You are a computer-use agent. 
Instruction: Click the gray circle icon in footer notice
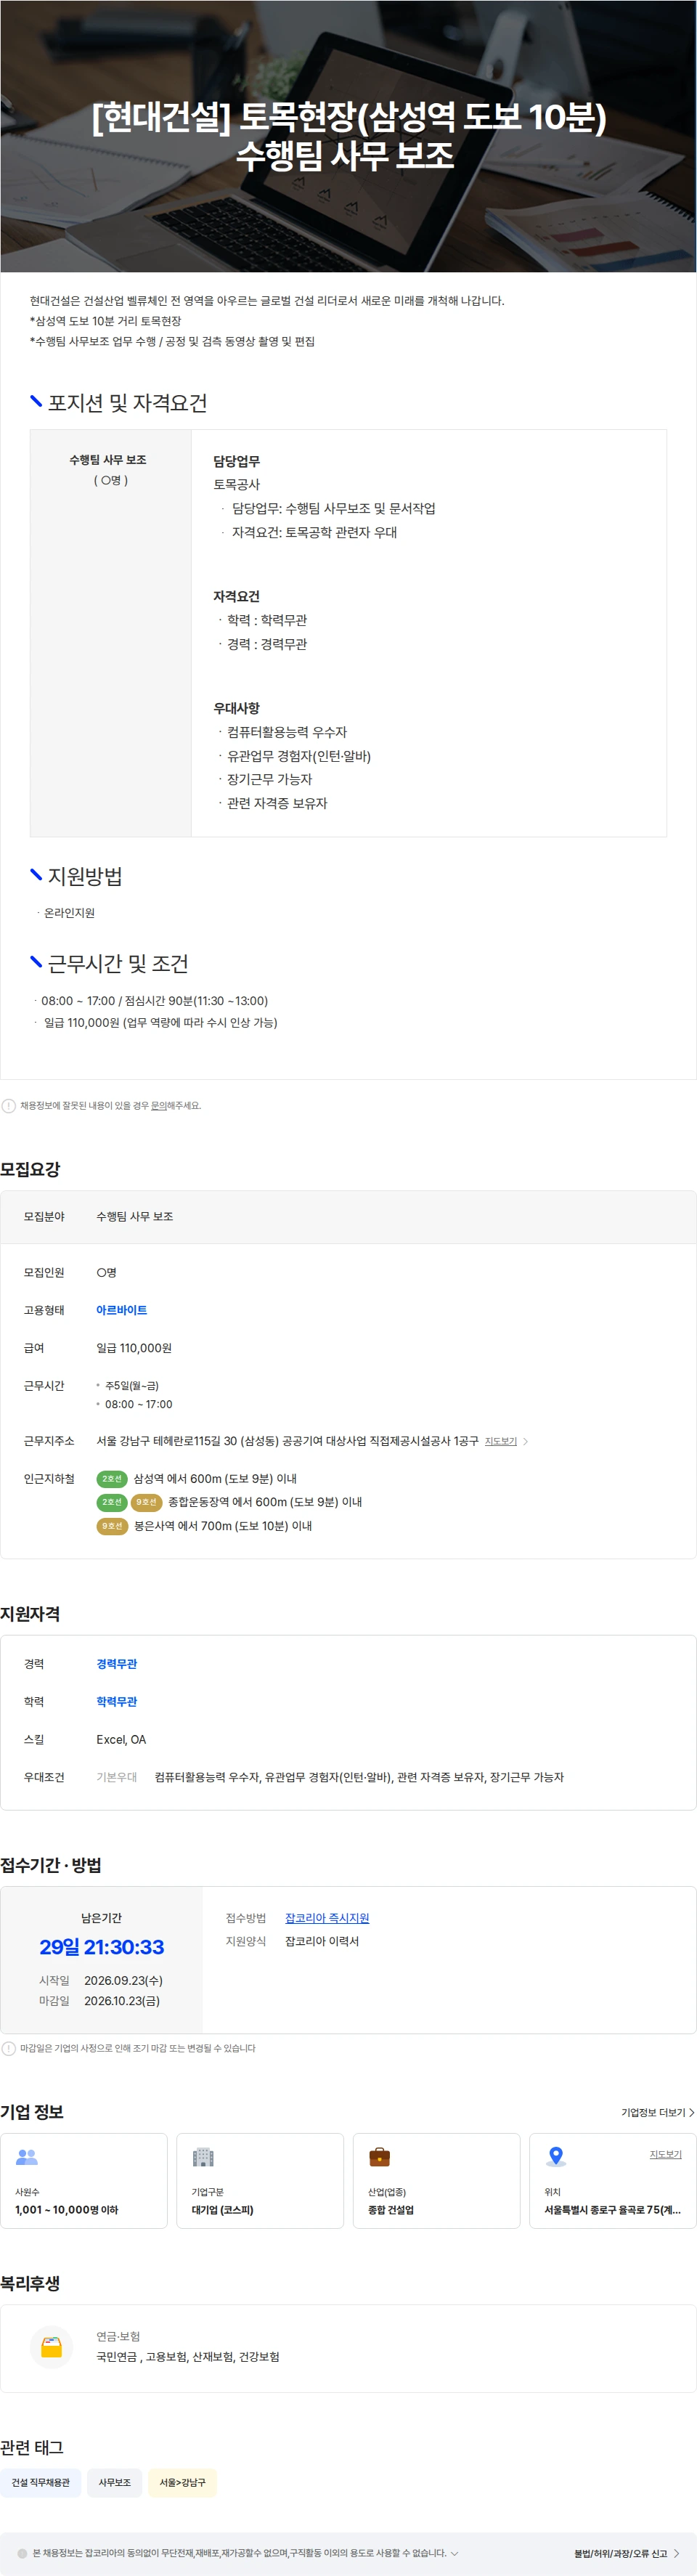23,2553
